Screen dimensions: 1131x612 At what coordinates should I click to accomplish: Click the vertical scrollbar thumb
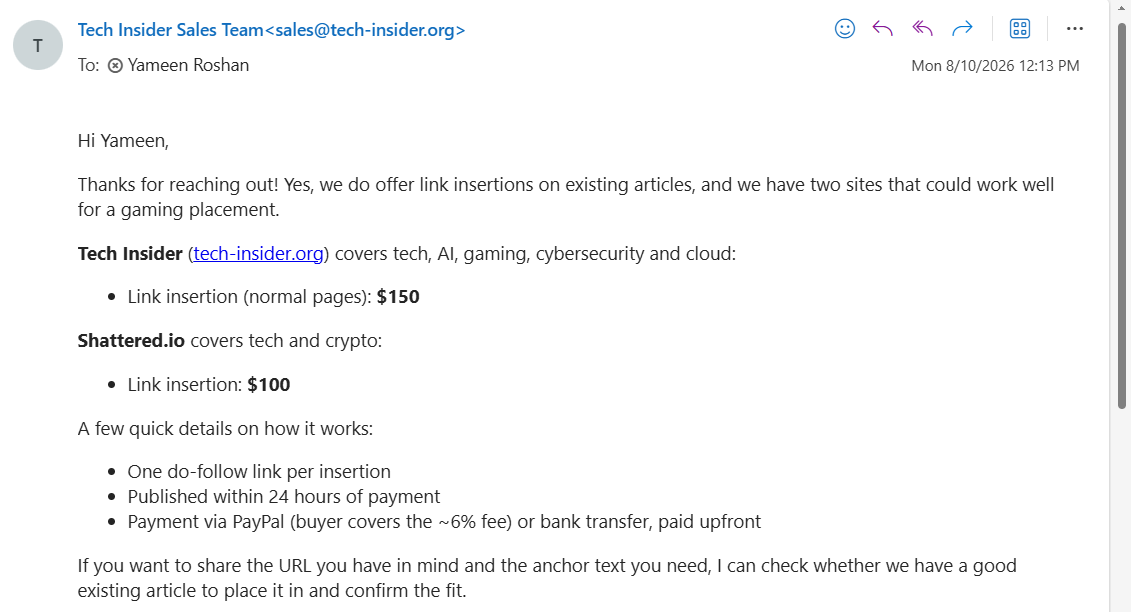1122,216
